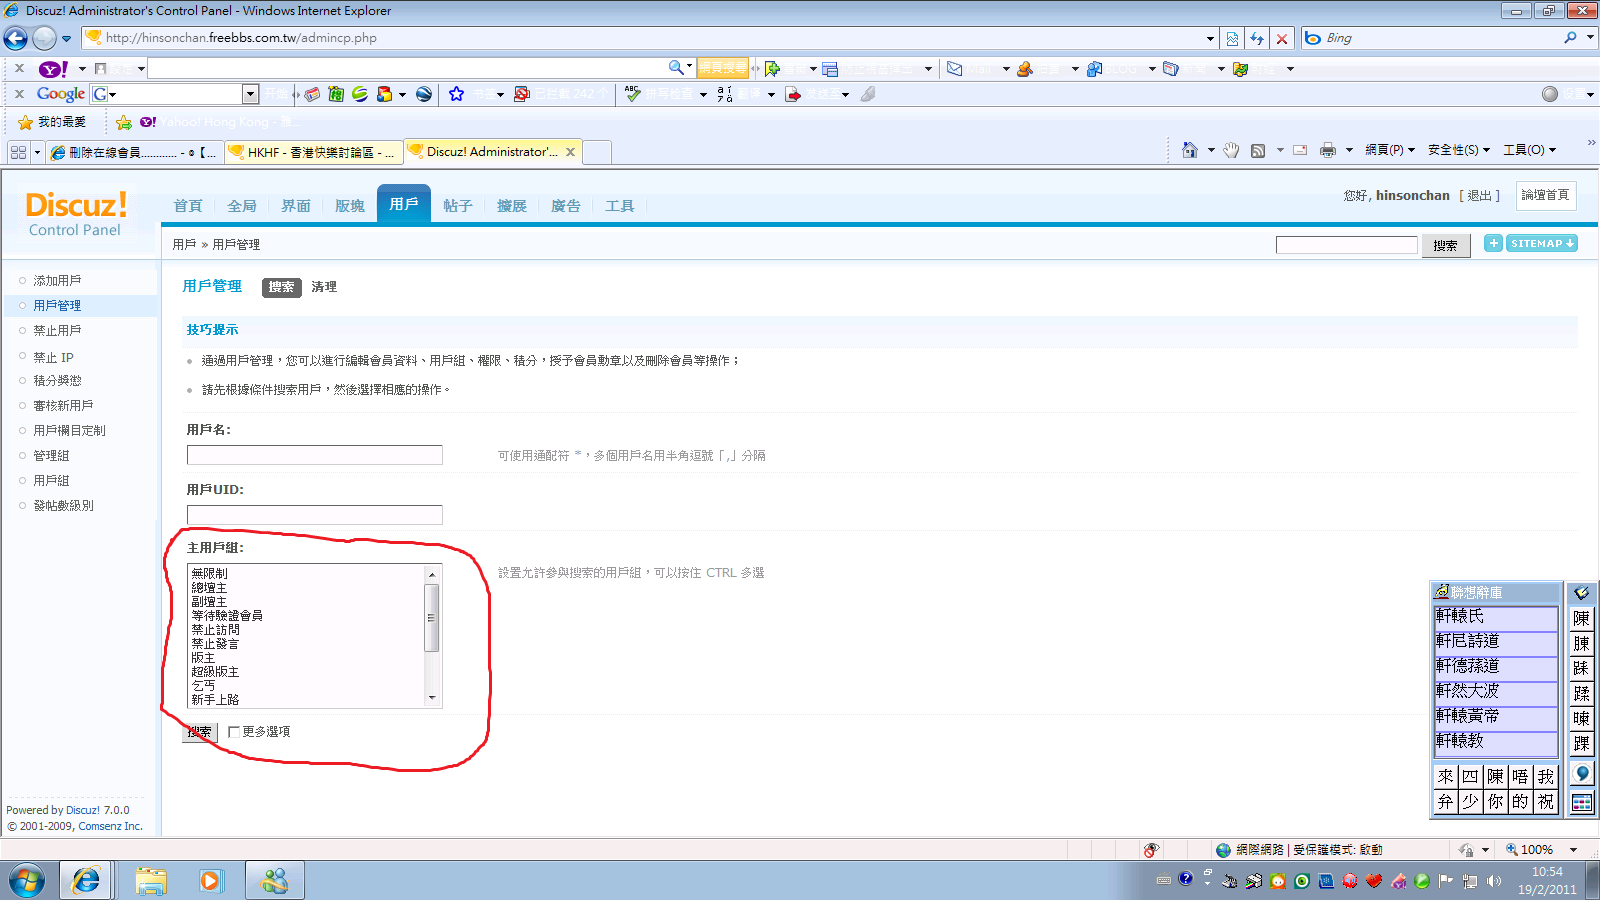This screenshot has width=1600, height=900.
Task: Click the 清理 link beside 用戶管理
Action: (x=324, y=287)
